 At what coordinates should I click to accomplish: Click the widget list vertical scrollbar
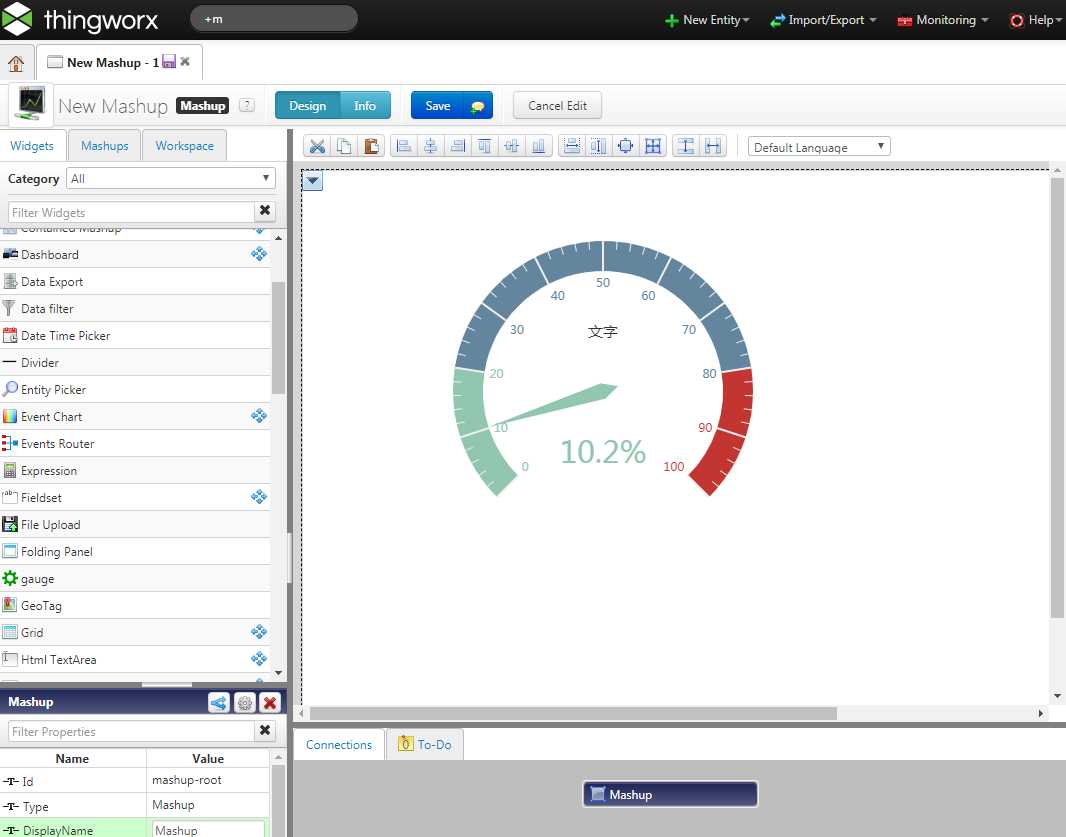[278, 338]
